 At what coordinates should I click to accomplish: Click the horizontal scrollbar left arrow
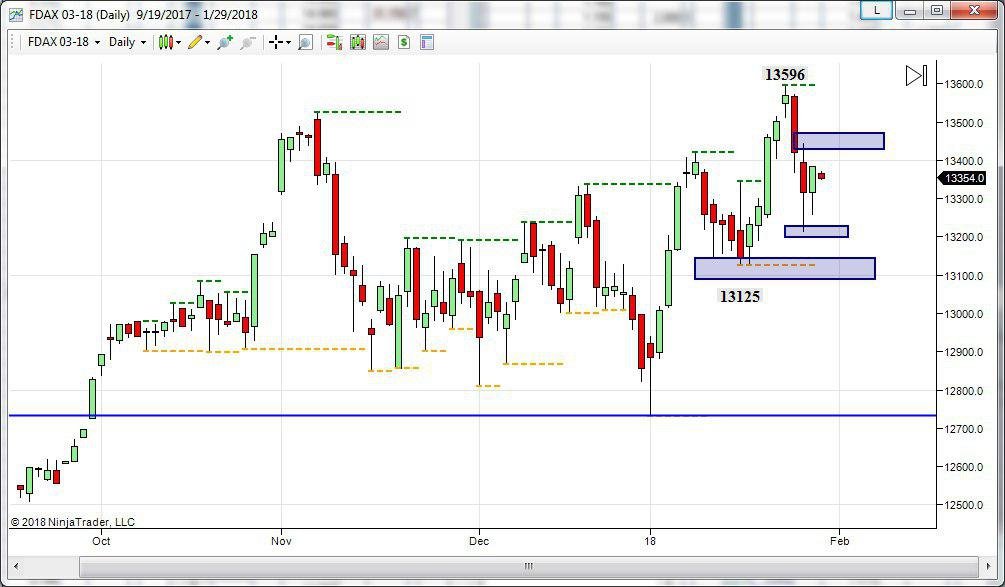coord(16,566)
